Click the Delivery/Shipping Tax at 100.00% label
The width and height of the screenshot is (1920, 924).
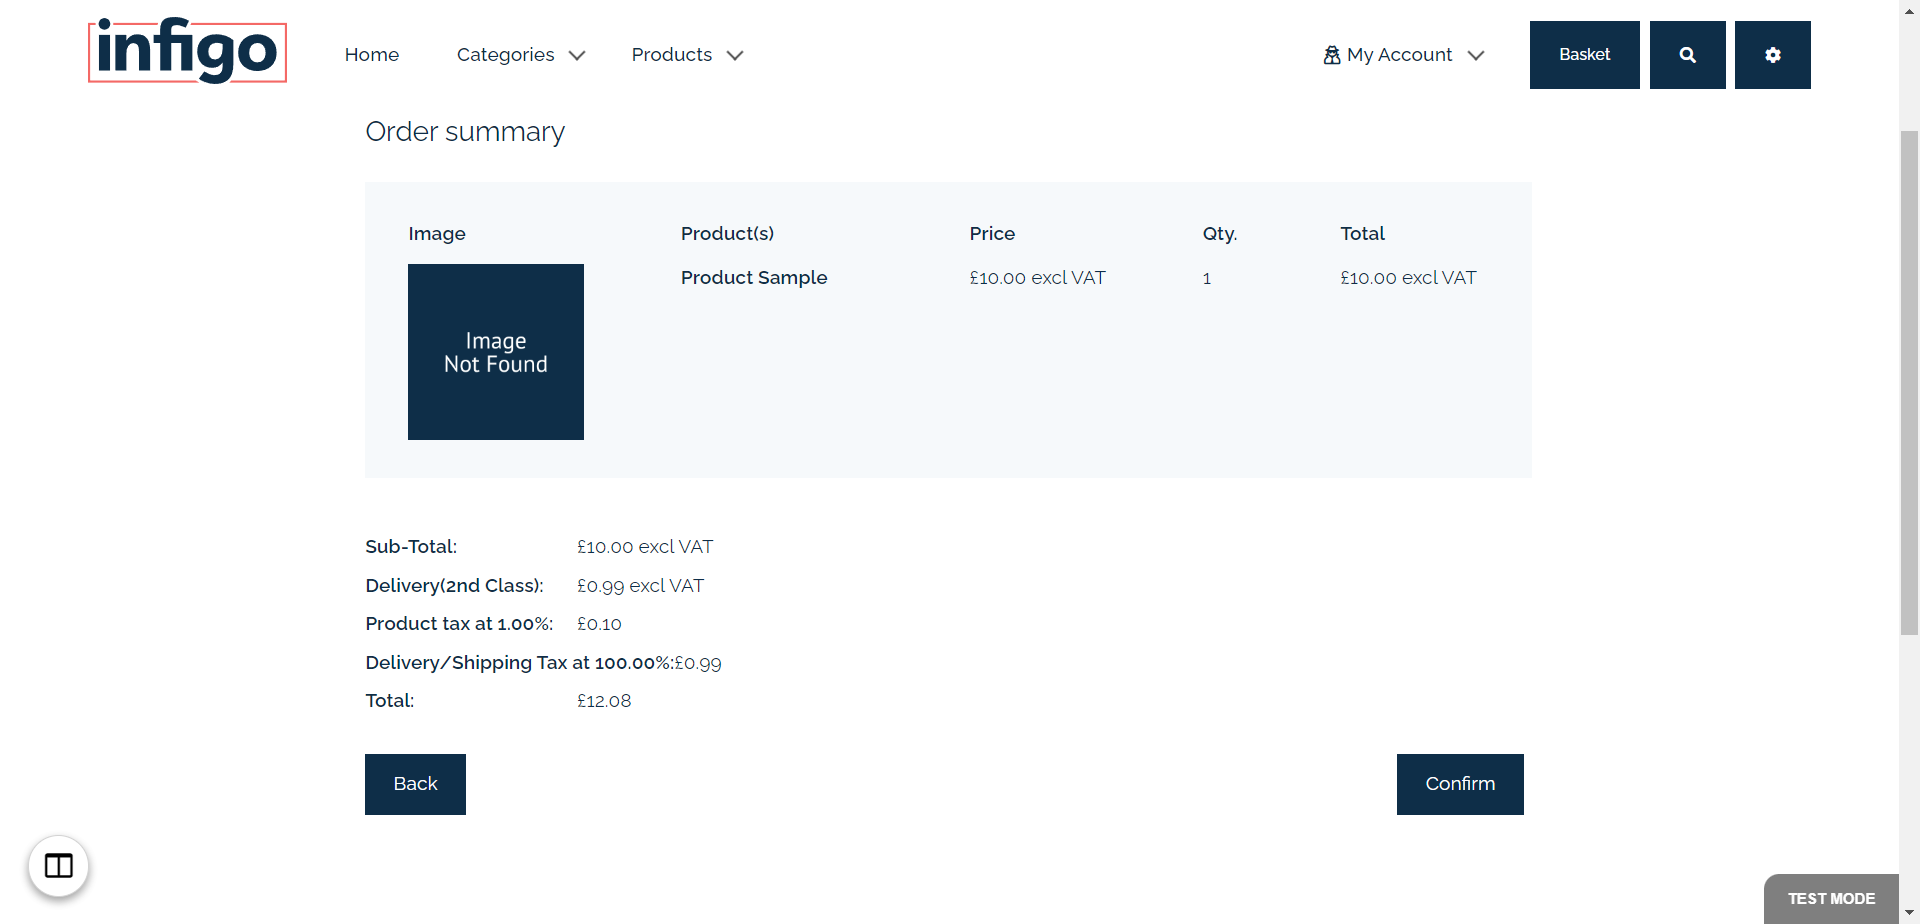point(519,663)
